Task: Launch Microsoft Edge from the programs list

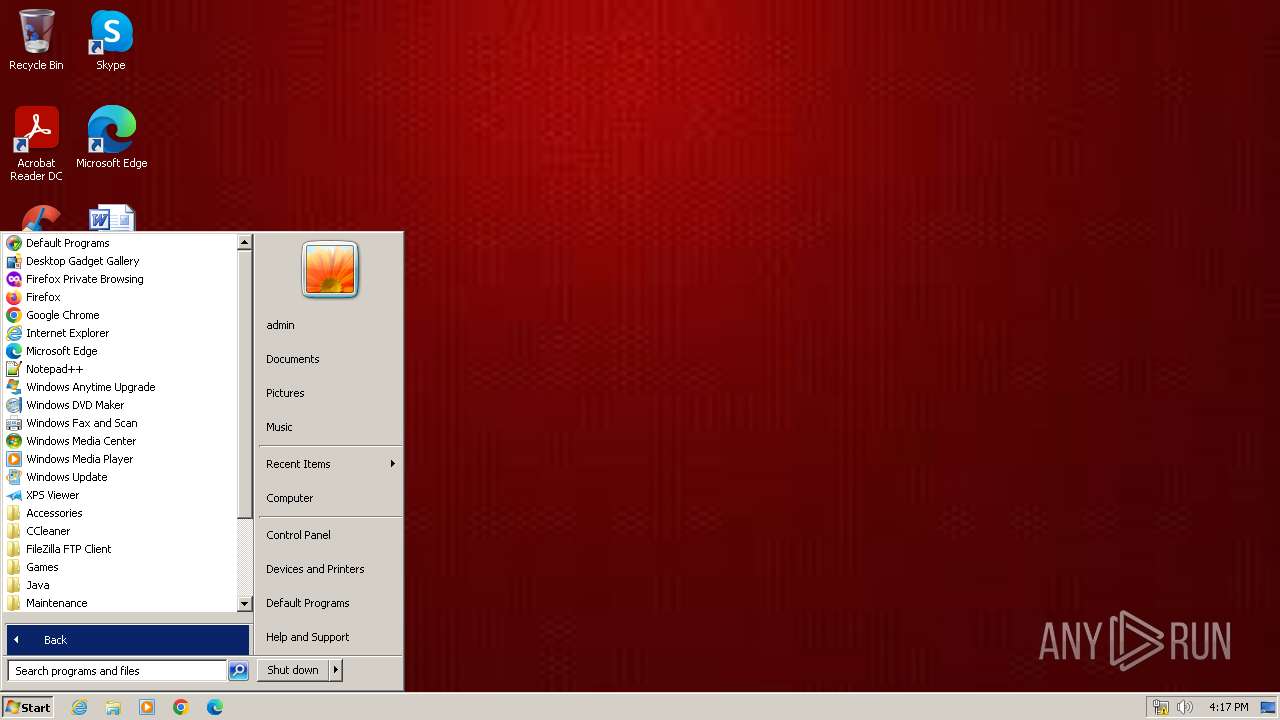Action: point(61,351)
